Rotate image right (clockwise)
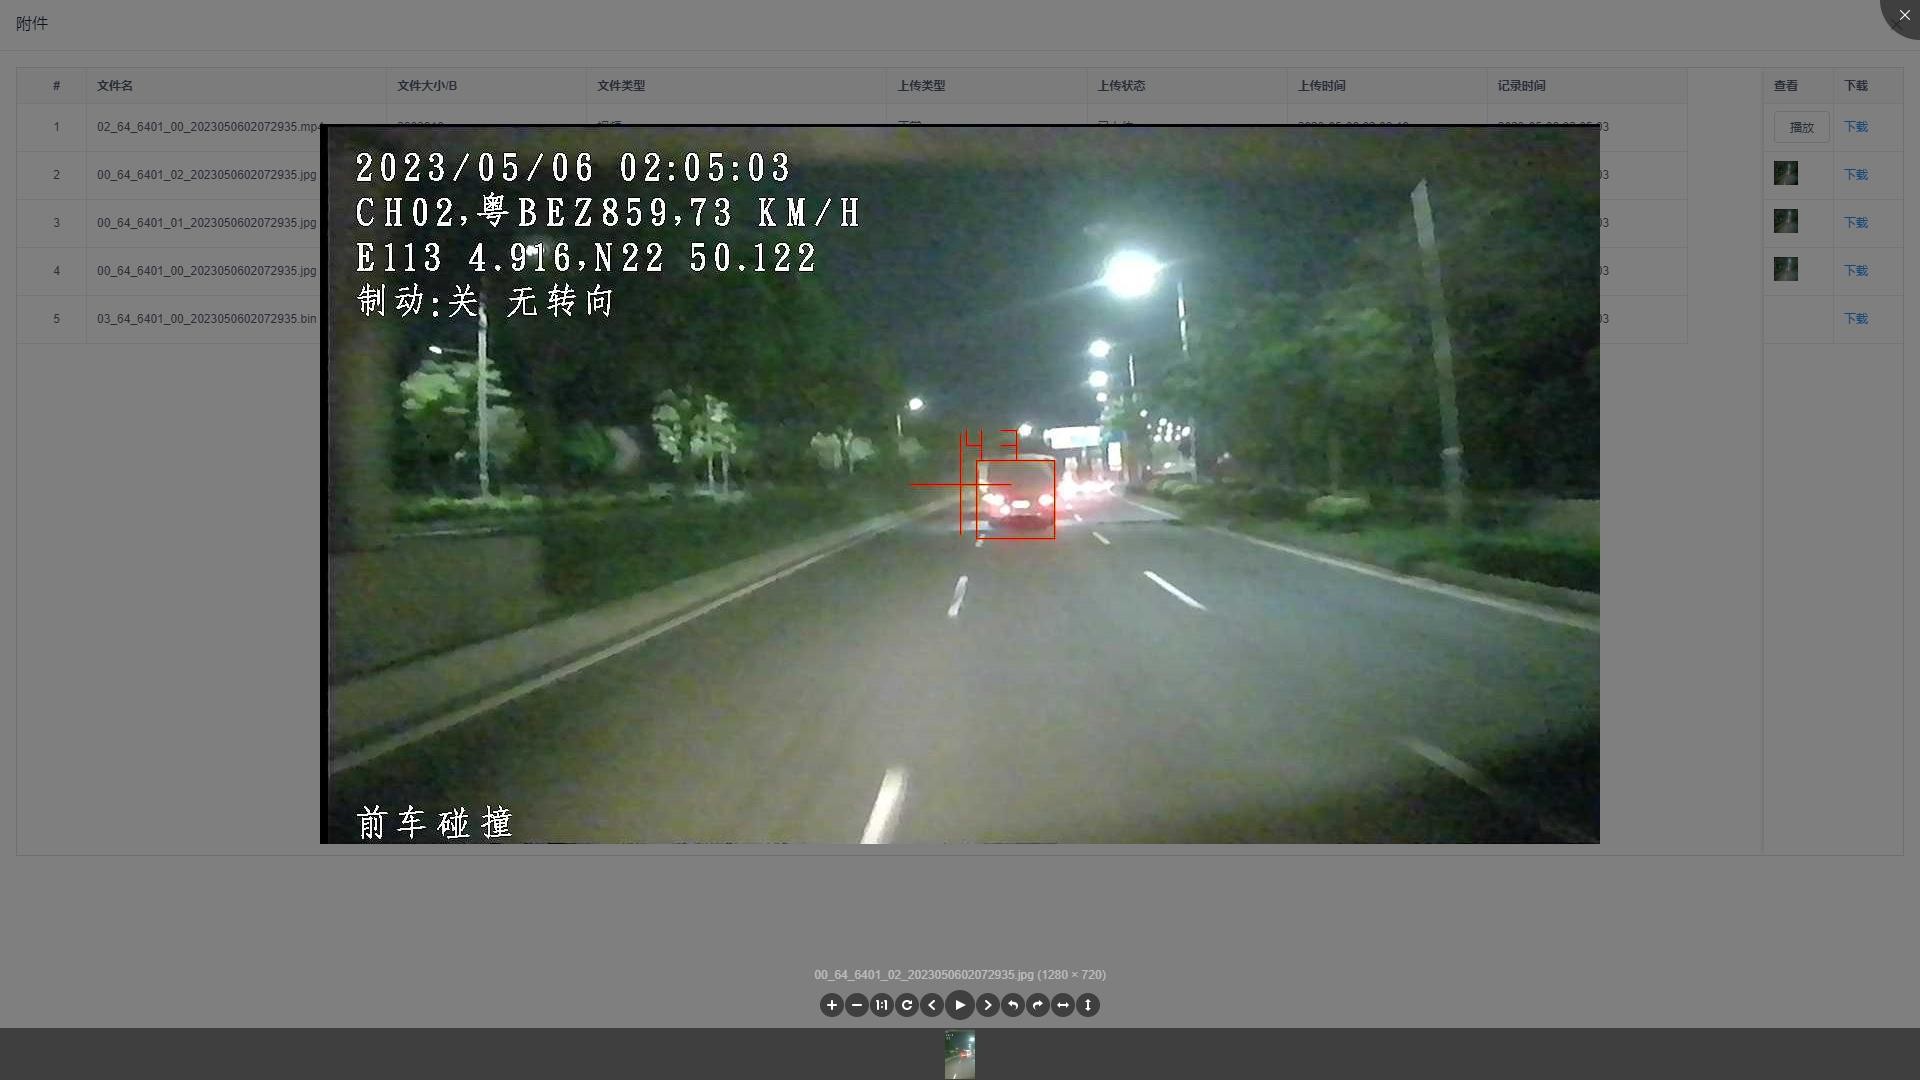Image resolution: width=1920 pixels, height=1080 pixels. [x=1038, y=1005]
